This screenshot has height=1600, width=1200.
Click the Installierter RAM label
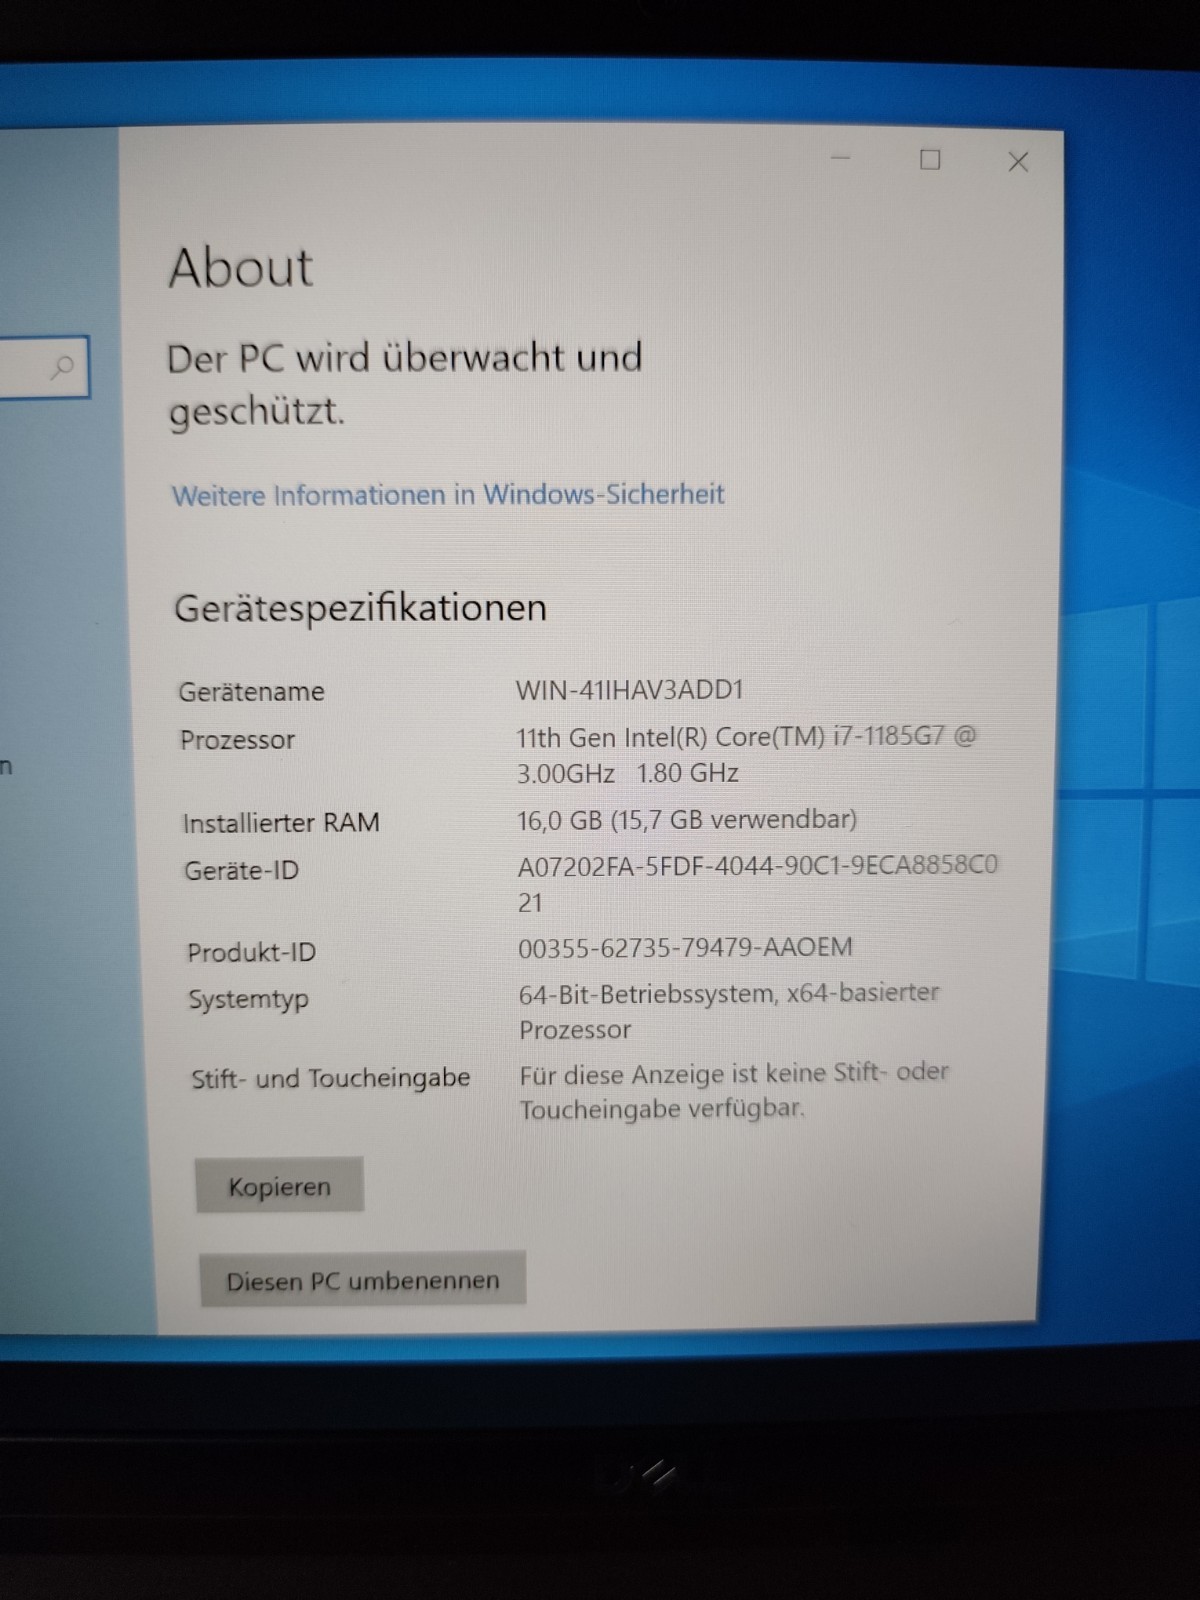[x=281, y=823]
